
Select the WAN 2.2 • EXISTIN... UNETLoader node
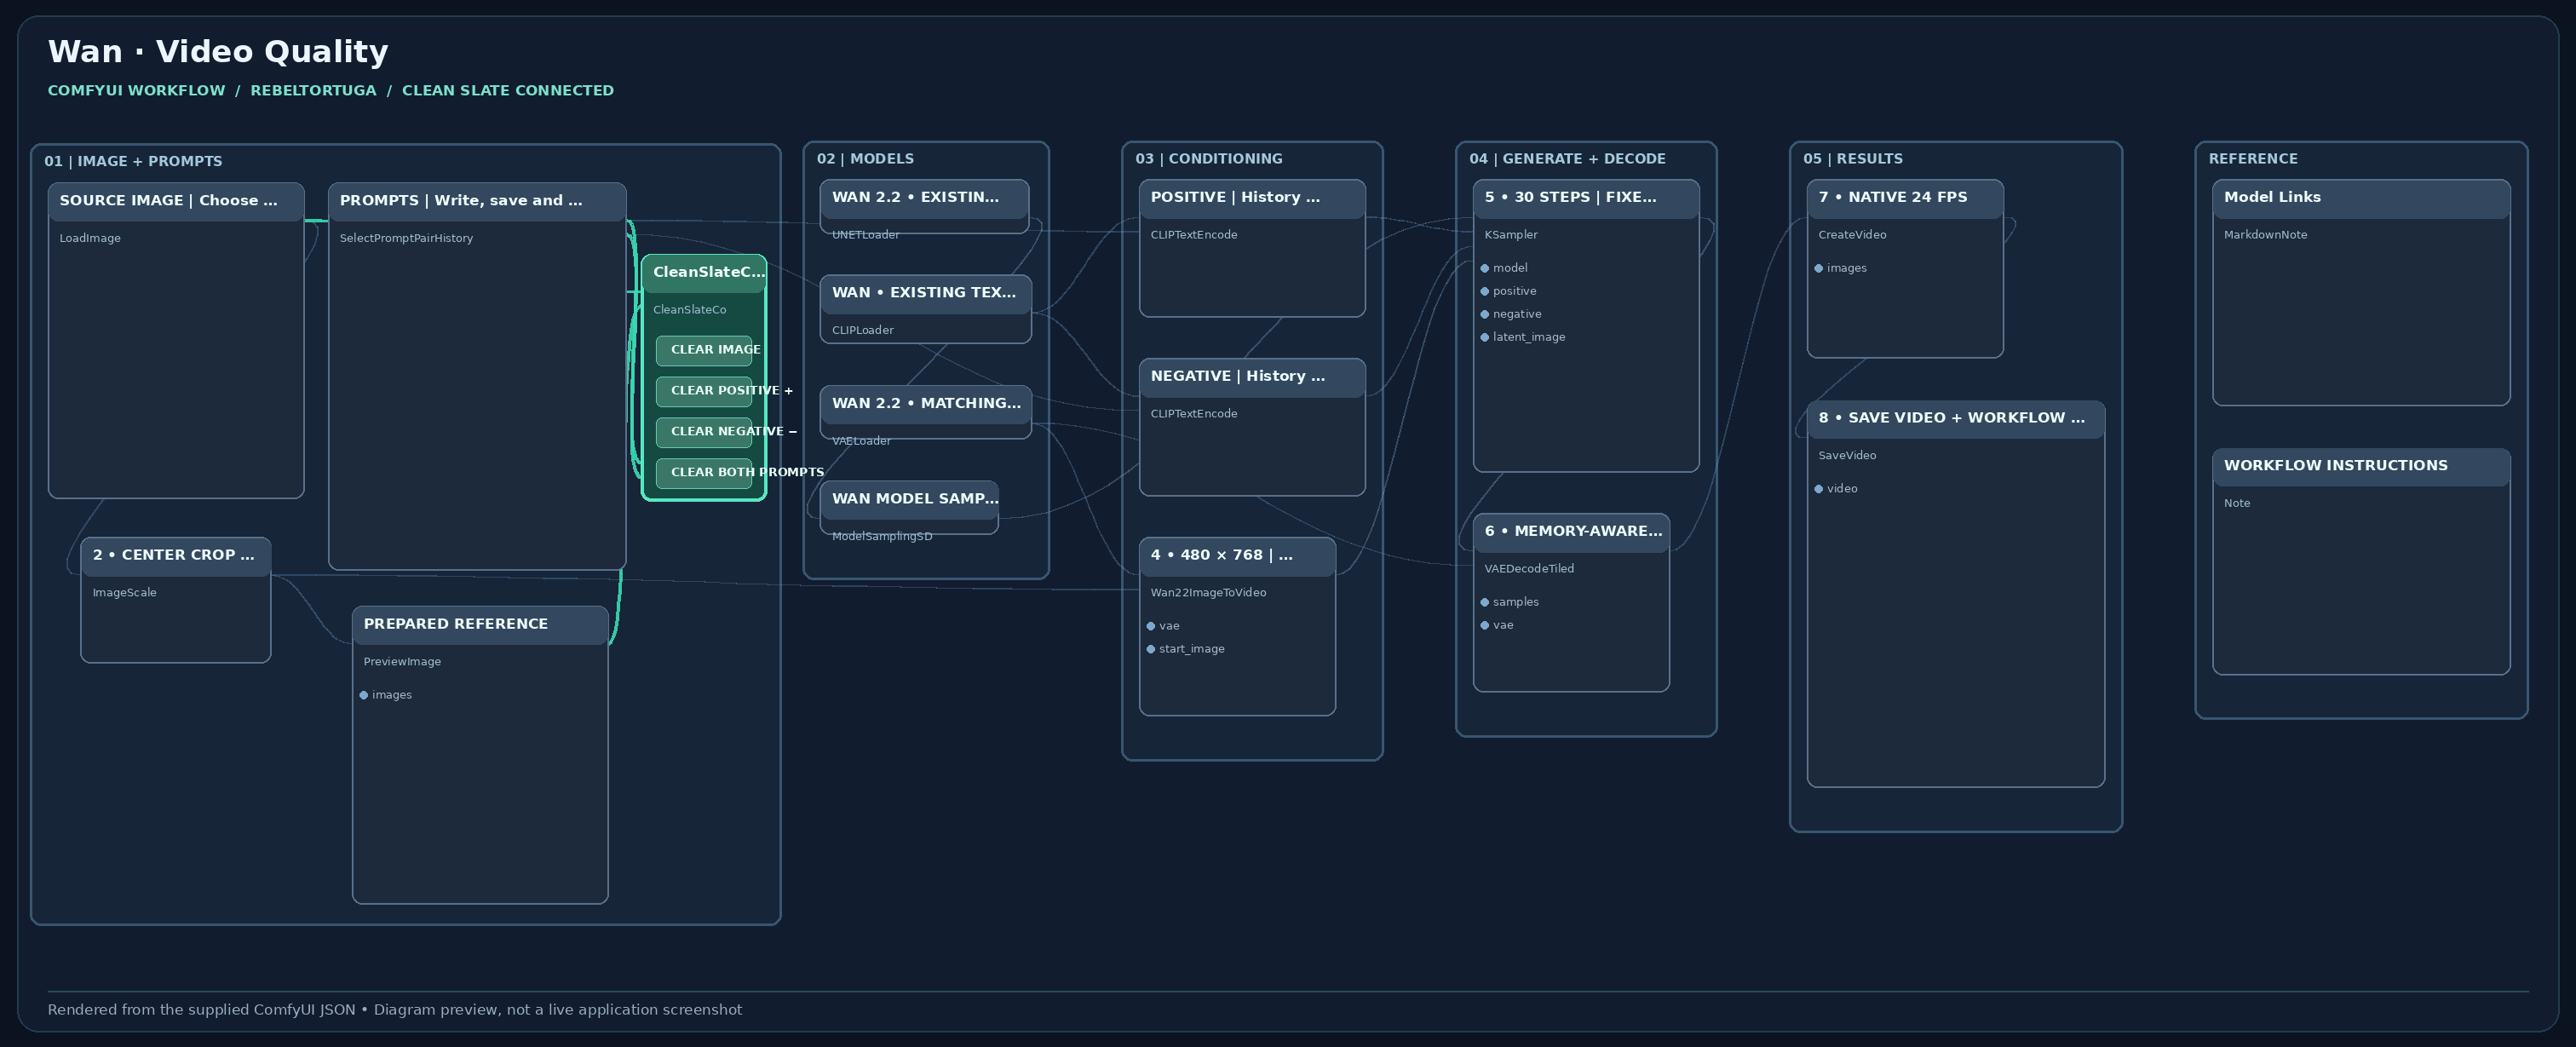tap(924, 207)
